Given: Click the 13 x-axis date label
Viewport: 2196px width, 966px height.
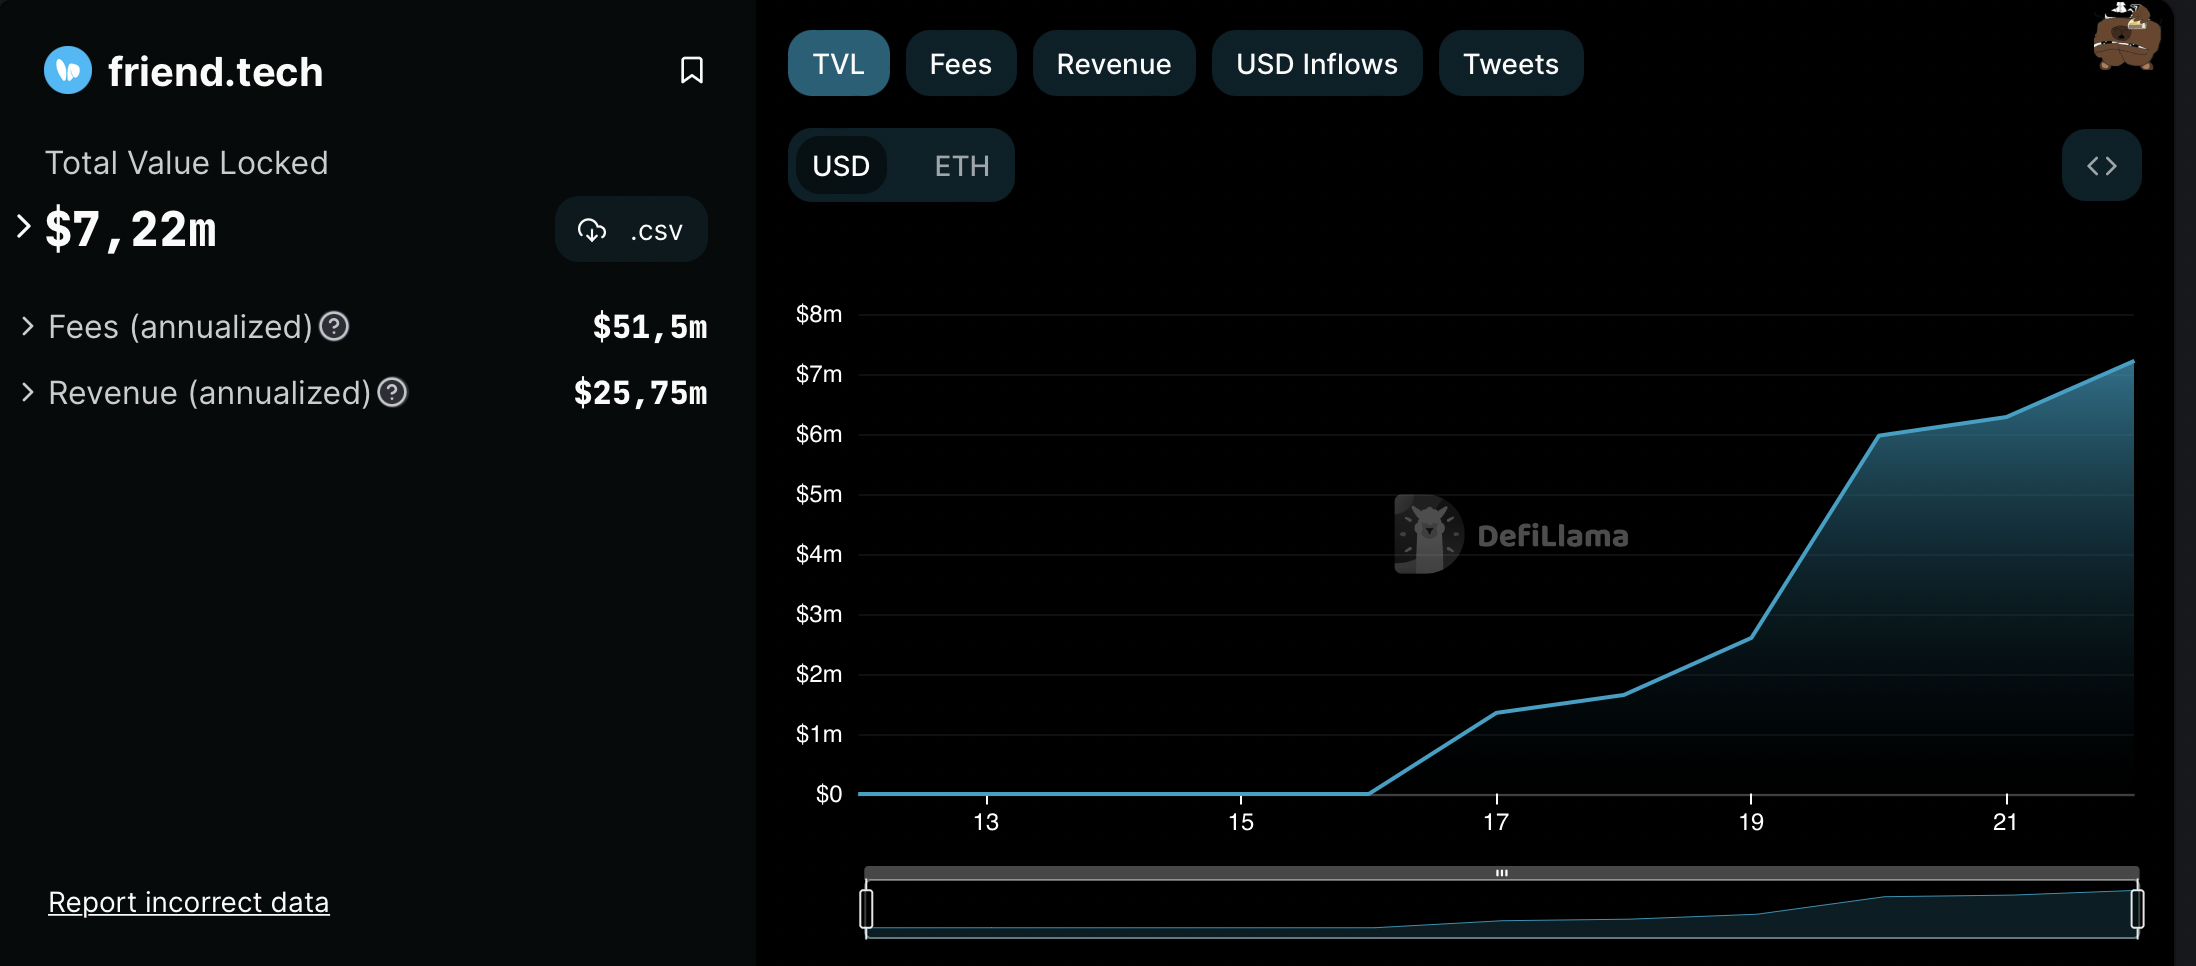Looking at the screenshot, I should 986,822.
